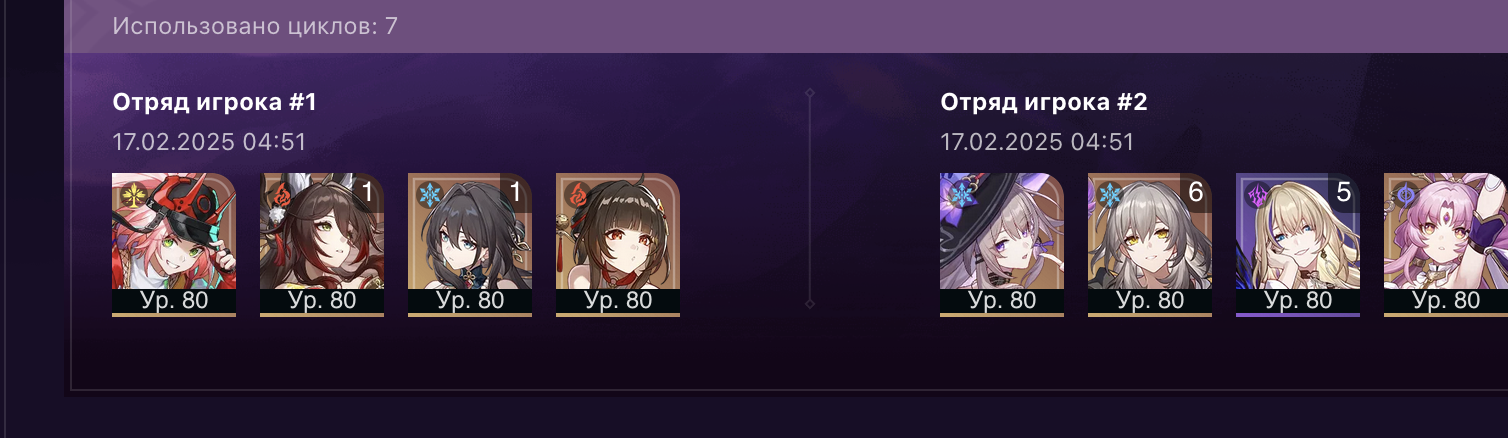Screen dimensions: 1508x438
Task: Click the fire element icon on the fox-eared character
Action: [279, 194]
